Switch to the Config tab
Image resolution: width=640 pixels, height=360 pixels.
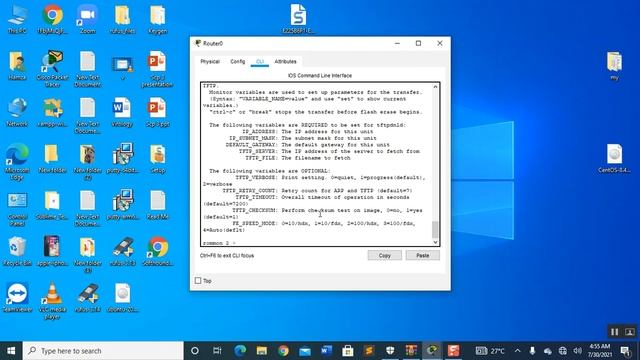click(x=238, y=62)
